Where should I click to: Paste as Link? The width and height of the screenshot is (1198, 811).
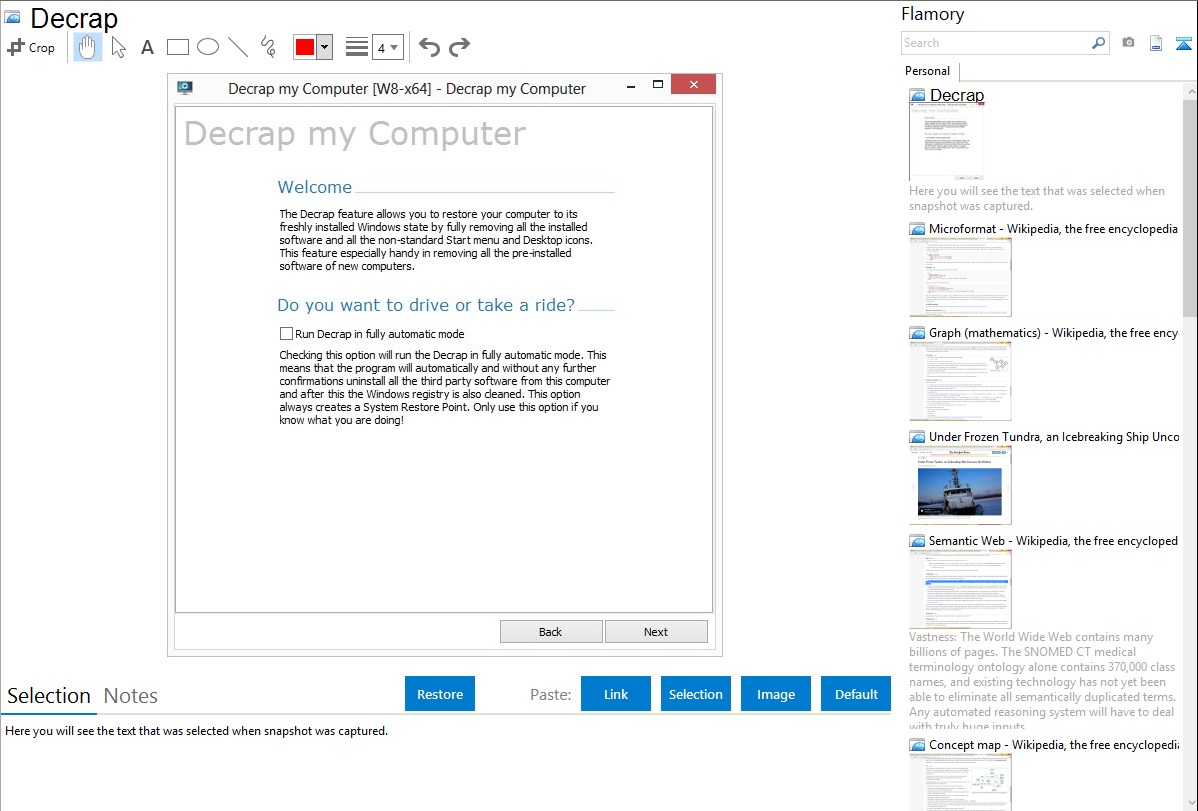click(x=616, y=694)
